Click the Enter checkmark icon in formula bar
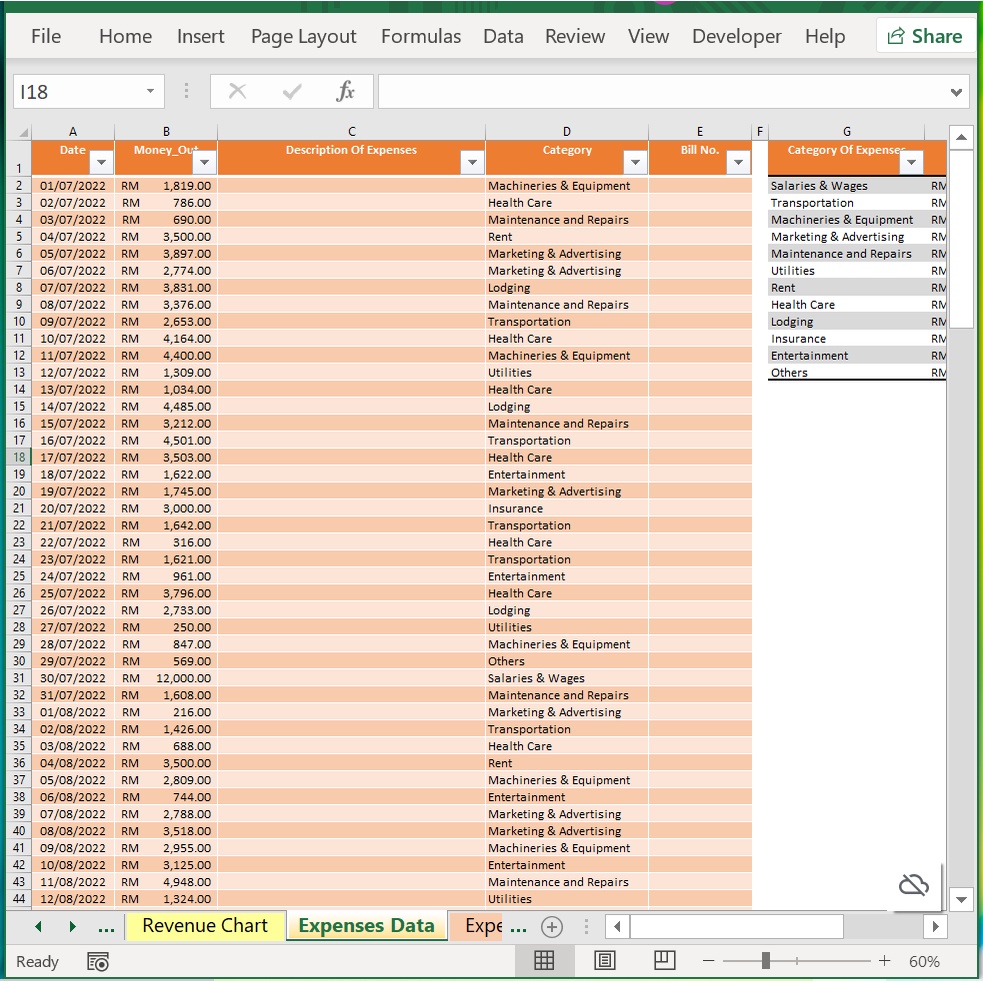 click(x=292, y=92)
